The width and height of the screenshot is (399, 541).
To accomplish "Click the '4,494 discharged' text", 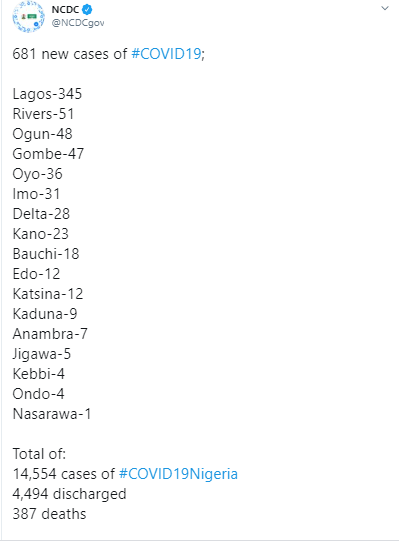I will pos(69,494).
